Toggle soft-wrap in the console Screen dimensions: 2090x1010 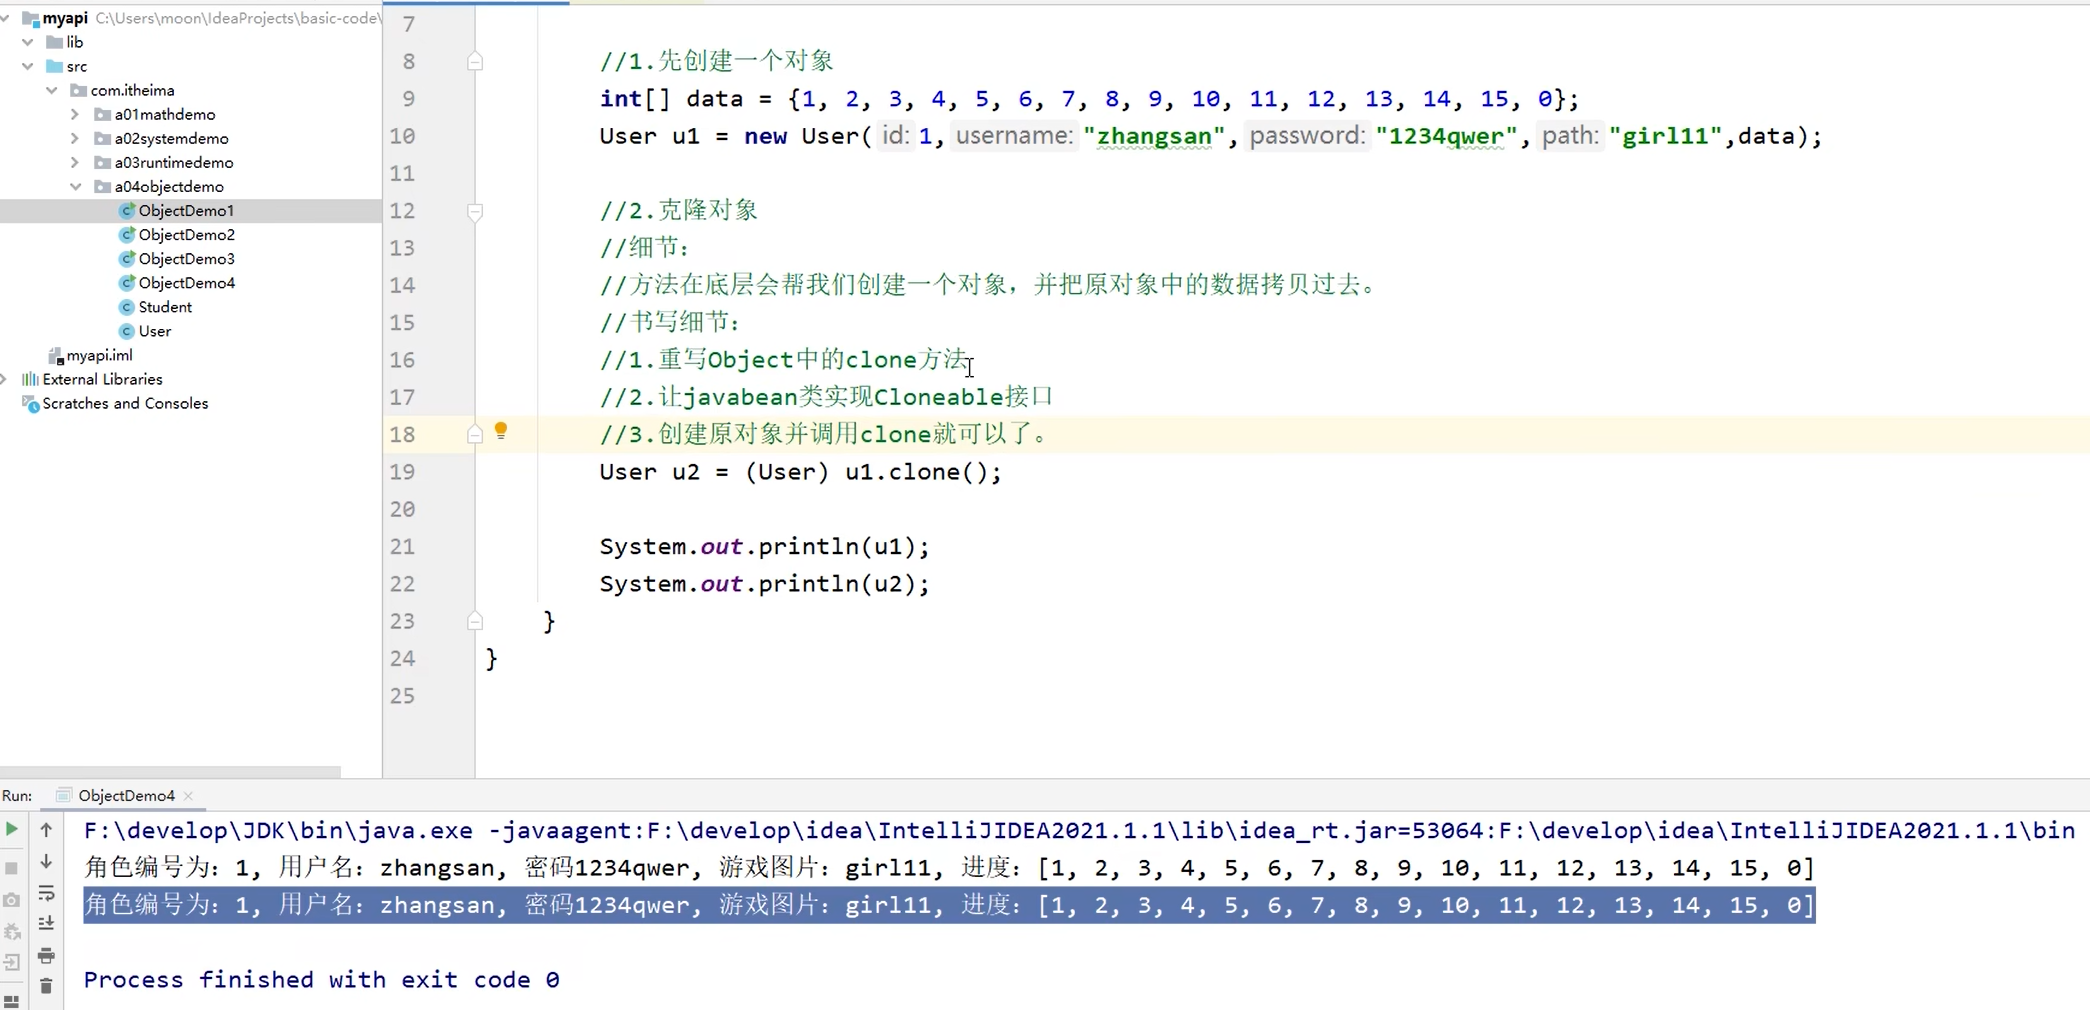pos(46,893)
